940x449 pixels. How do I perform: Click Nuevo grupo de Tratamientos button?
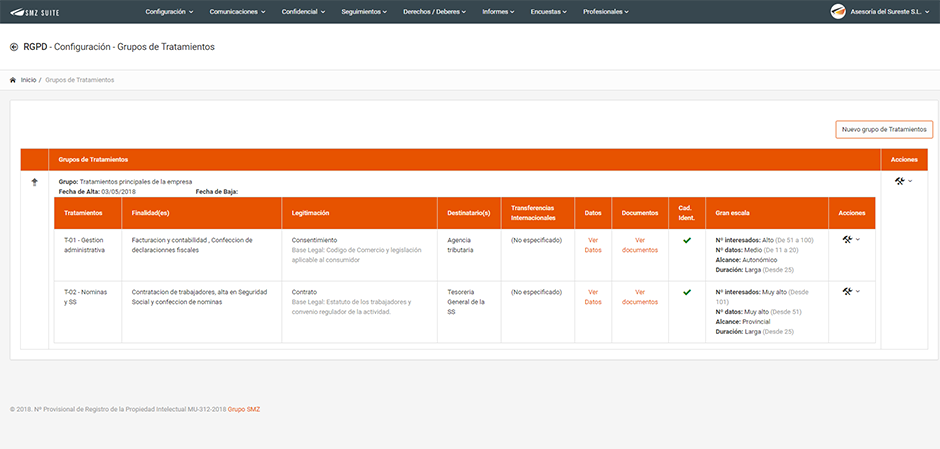(884, 129)
